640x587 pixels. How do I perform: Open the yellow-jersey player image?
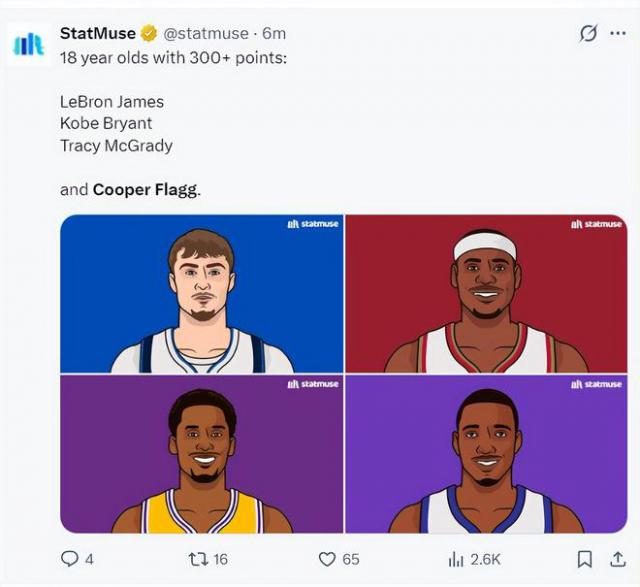click(201, 454)
